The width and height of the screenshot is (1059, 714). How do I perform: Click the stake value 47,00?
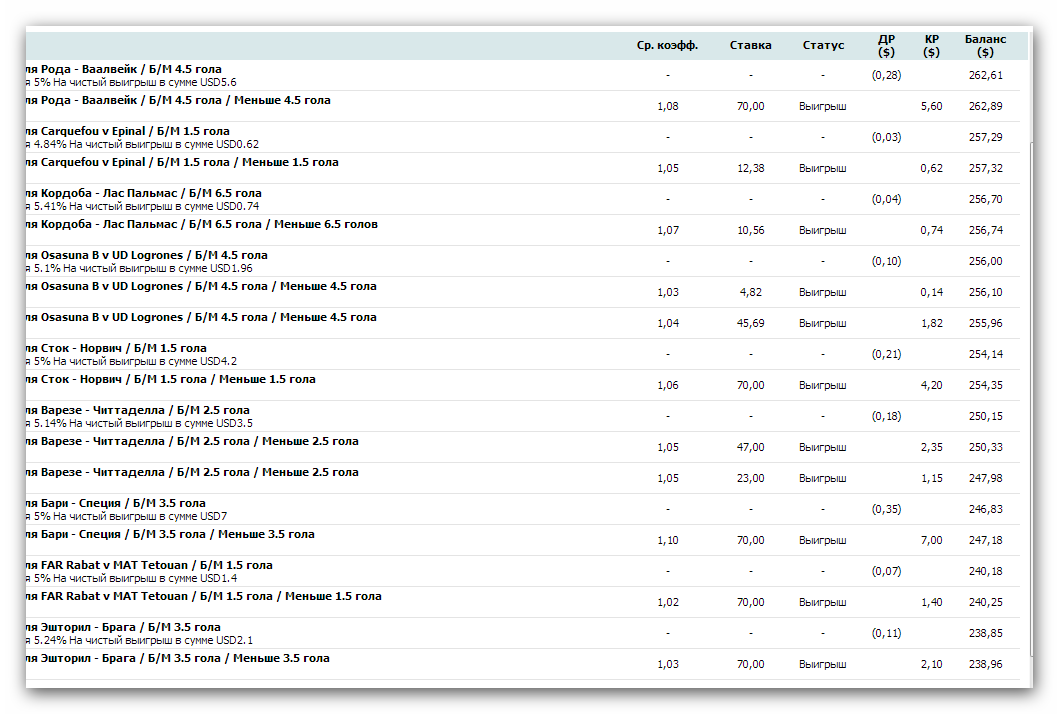click(750, 447)
